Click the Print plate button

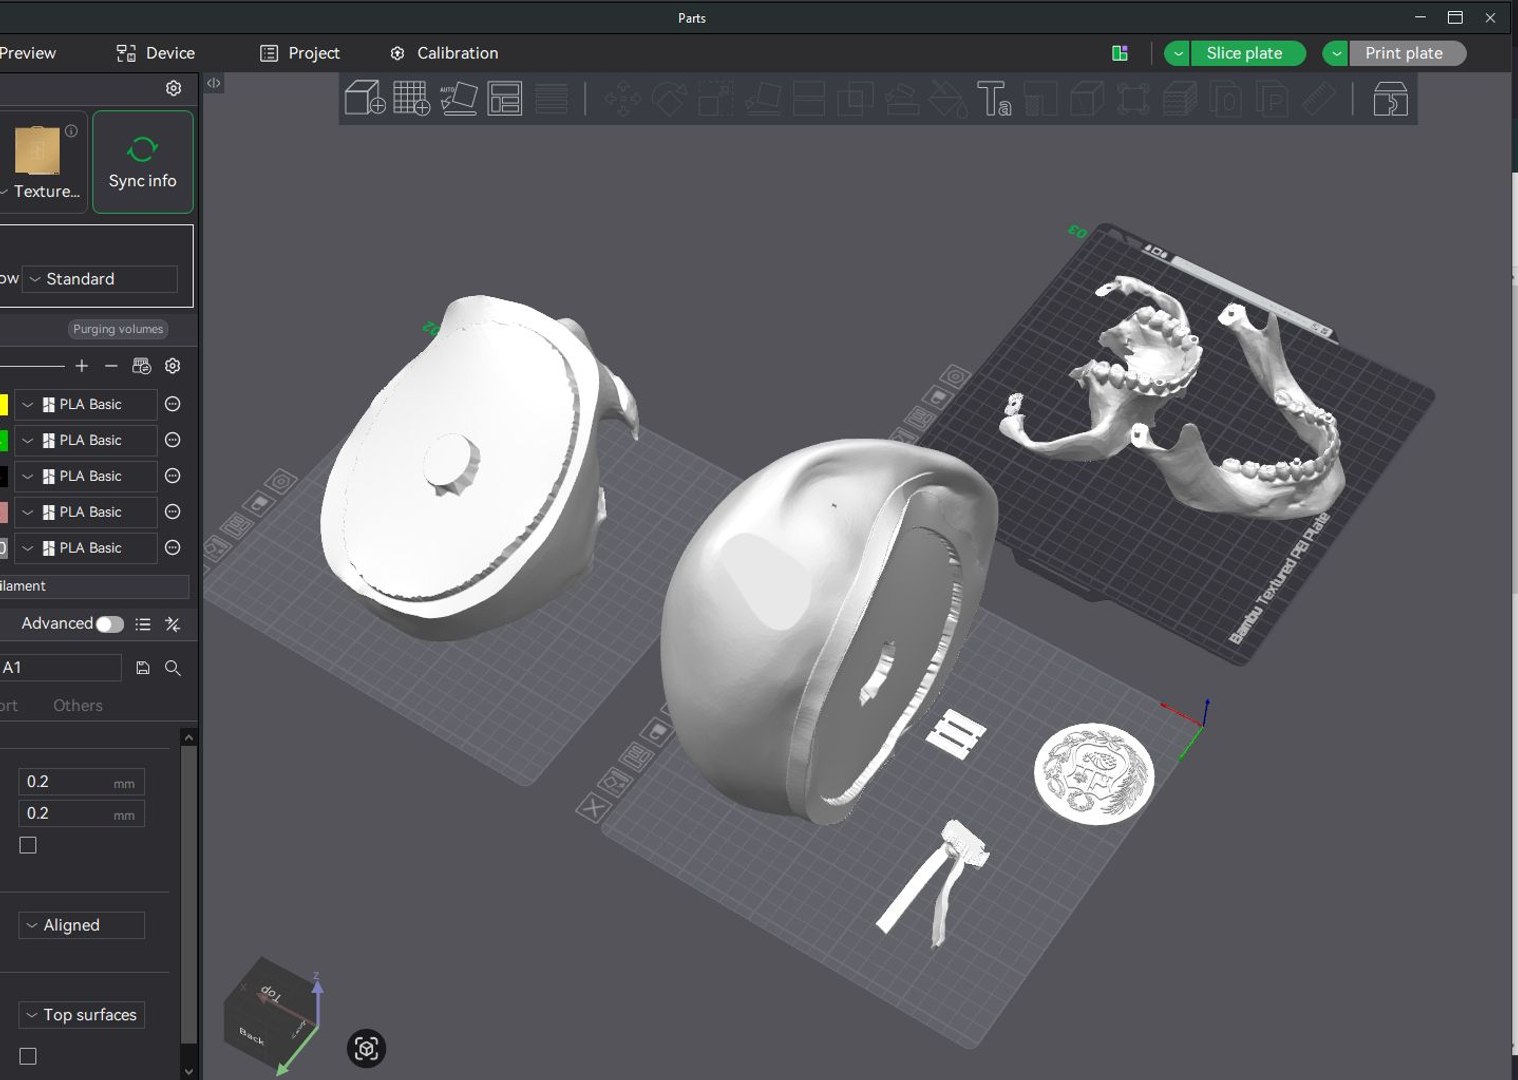1407,53
